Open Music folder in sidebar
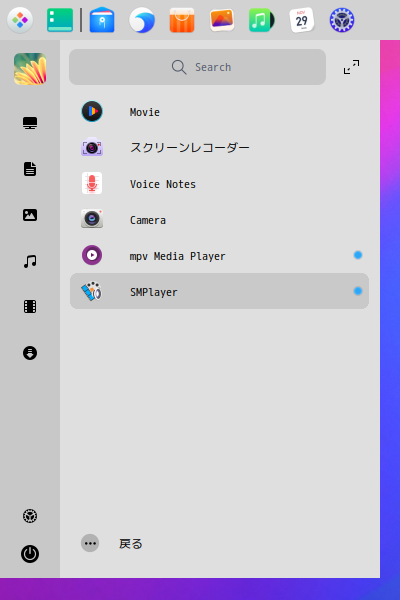This screenshot has height=600, width=400. tap(30, 261)
